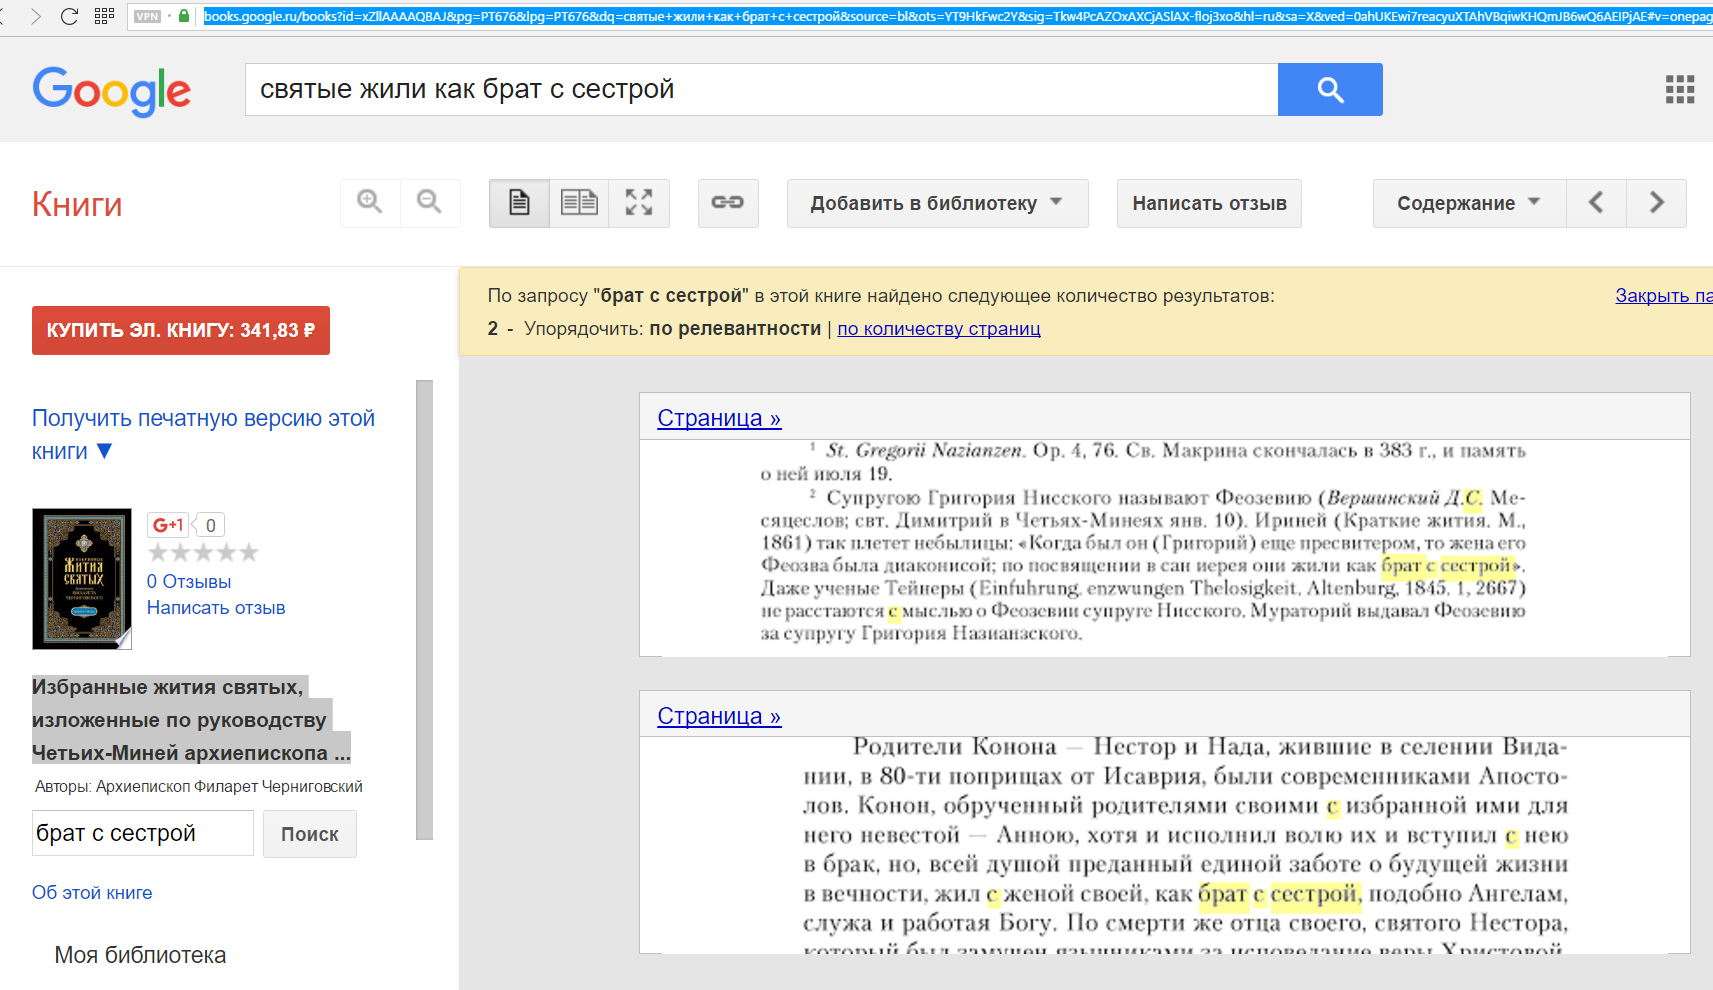Click the sidebar Написать отзыв link

(x=216, y=608)
